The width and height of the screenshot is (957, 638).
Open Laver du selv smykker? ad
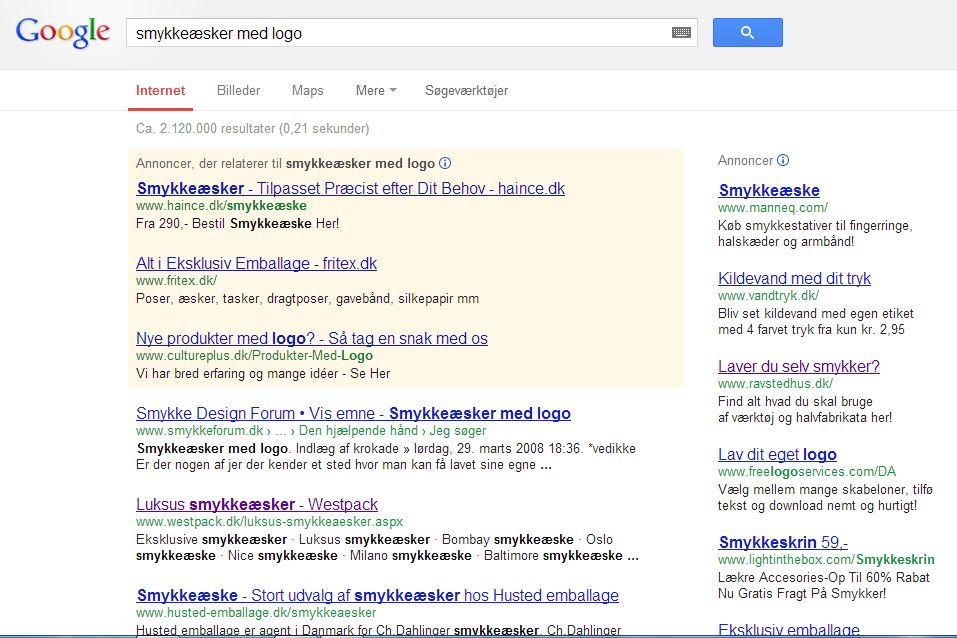[799, 366]
